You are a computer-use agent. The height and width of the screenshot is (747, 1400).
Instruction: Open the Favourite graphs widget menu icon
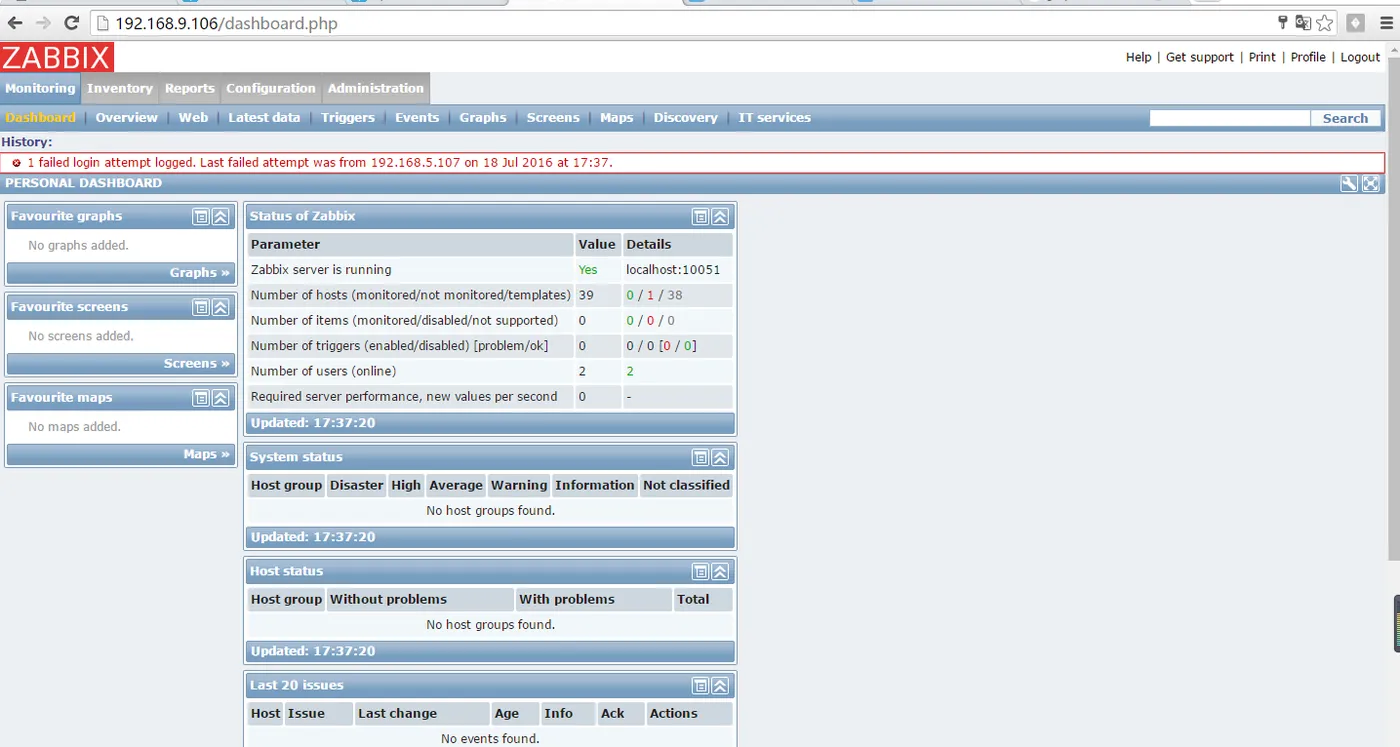201,216
